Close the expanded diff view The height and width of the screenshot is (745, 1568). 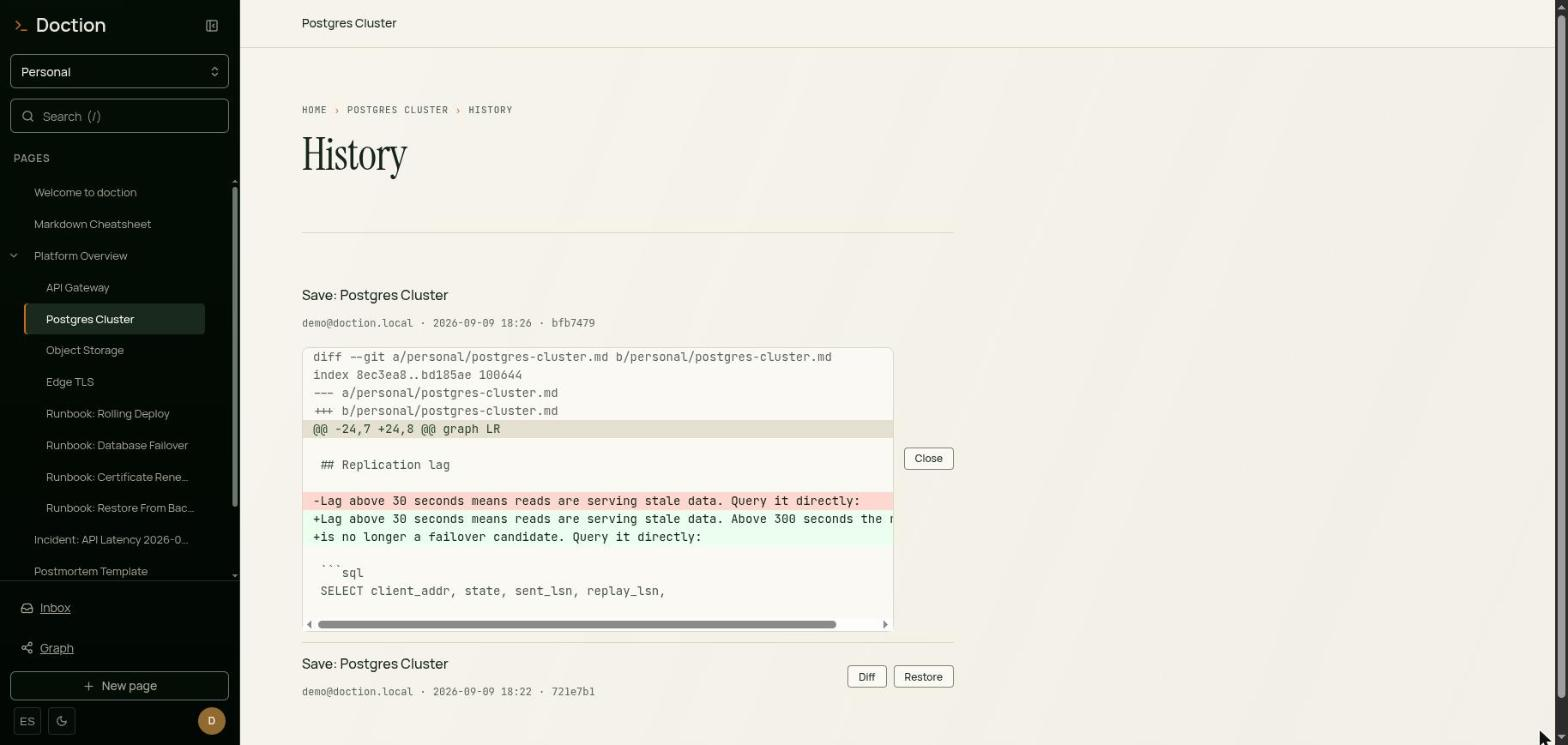(x=928, y=458)
